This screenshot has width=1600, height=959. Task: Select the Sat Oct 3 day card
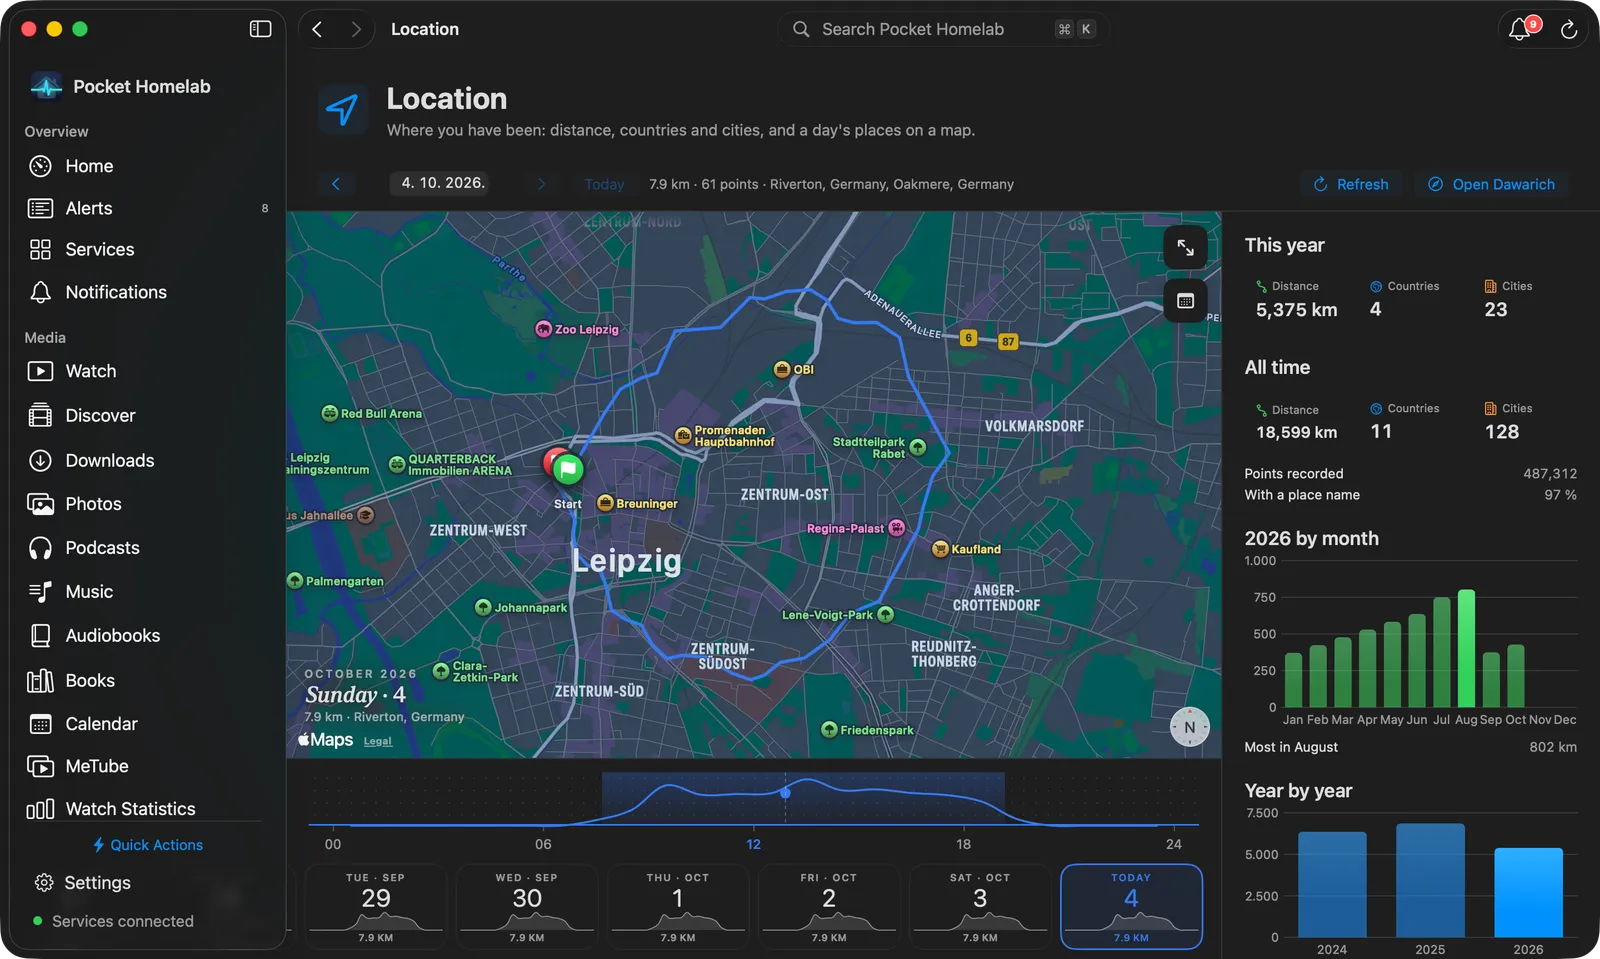coord(980,906)
